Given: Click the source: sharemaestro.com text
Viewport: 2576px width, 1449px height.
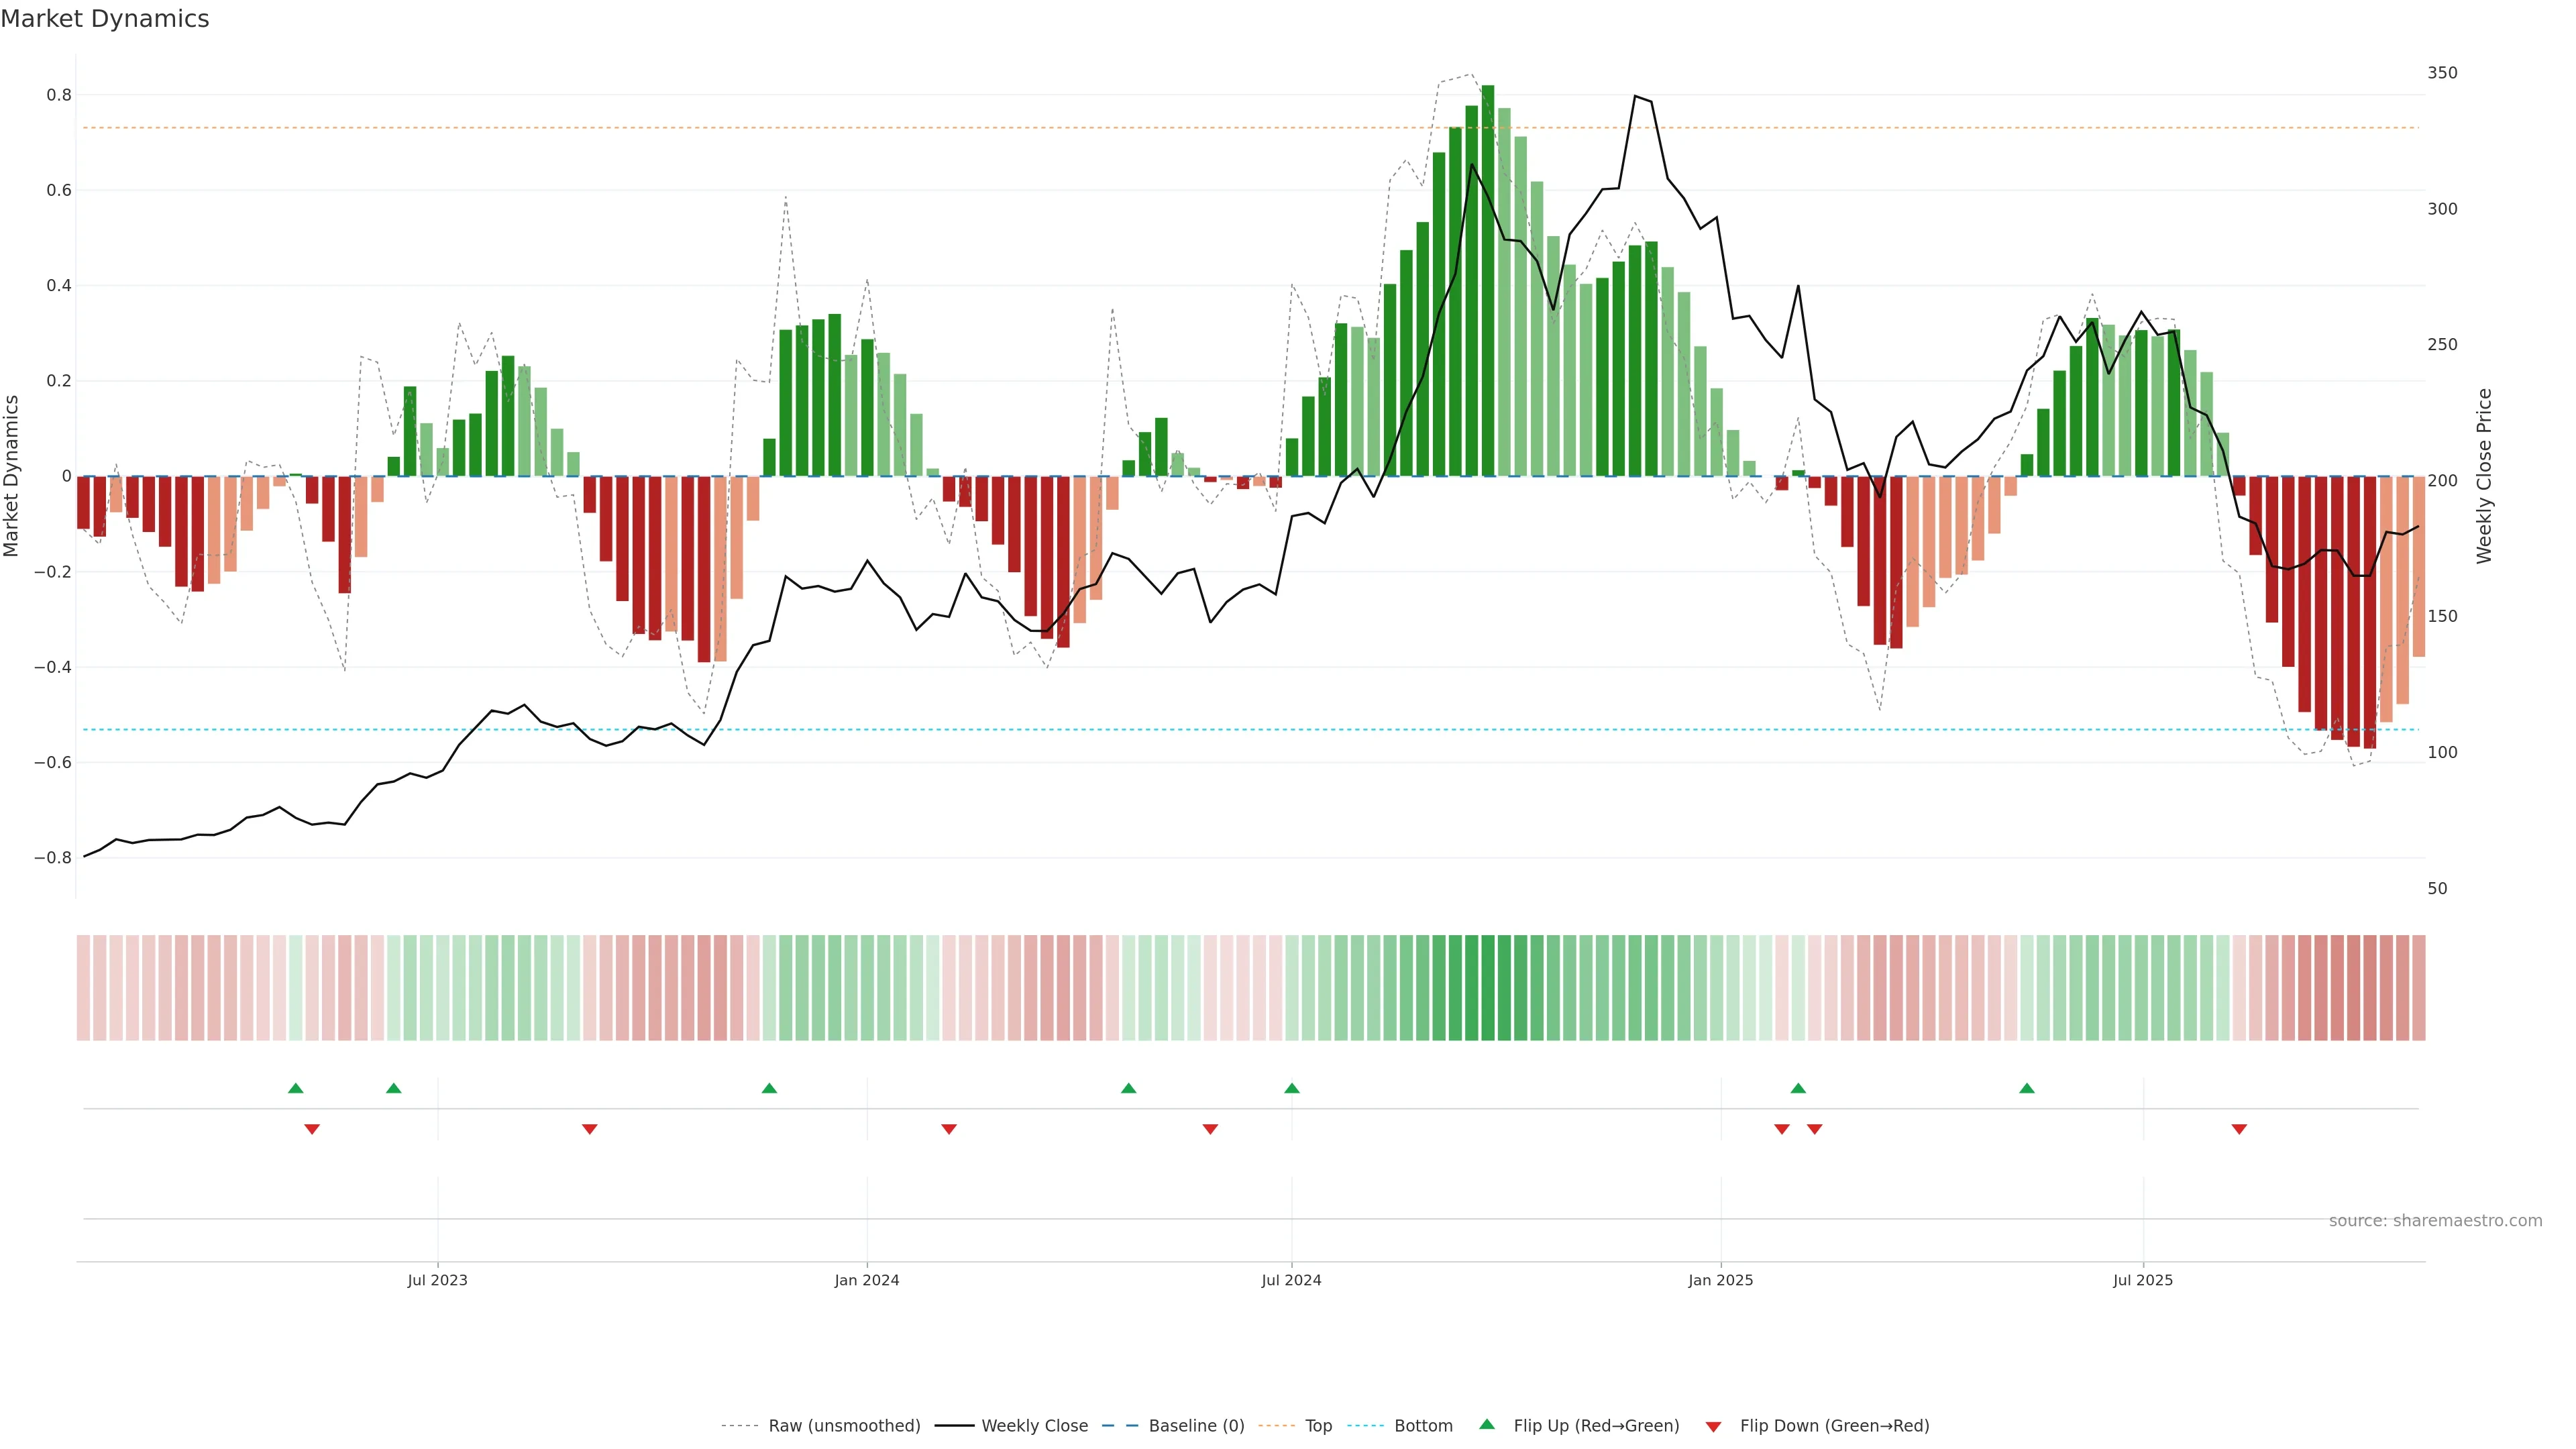Looking at the screenshot, I should pyautogui.click(x=2435, y=1221).
